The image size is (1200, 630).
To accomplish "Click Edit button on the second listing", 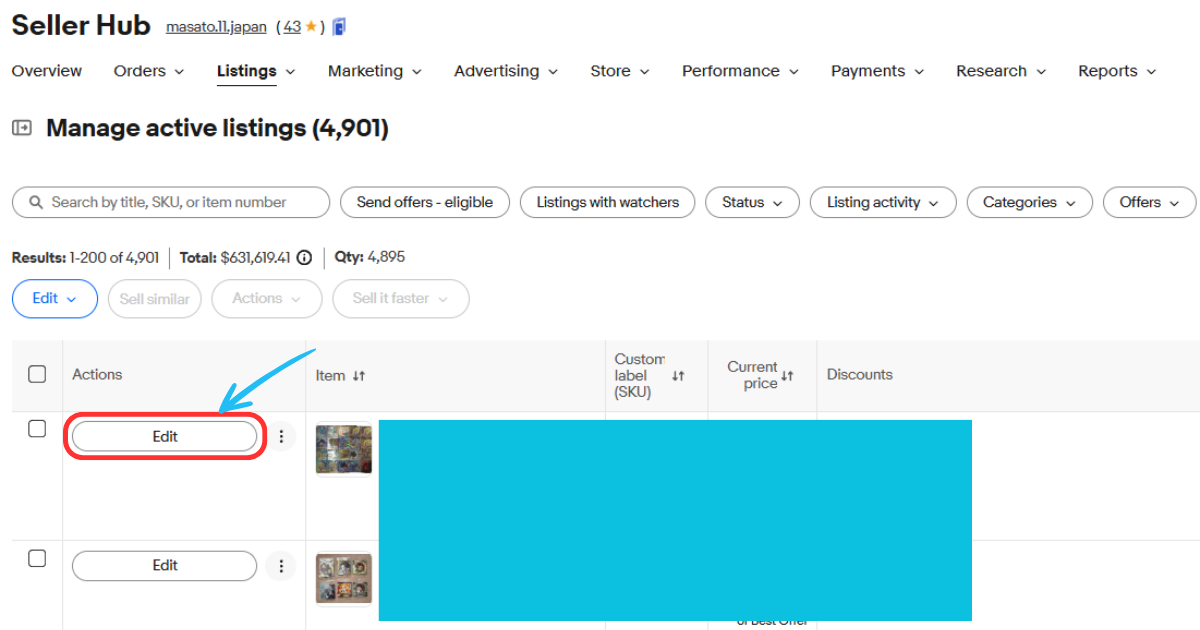I will (x=165, y=566).
